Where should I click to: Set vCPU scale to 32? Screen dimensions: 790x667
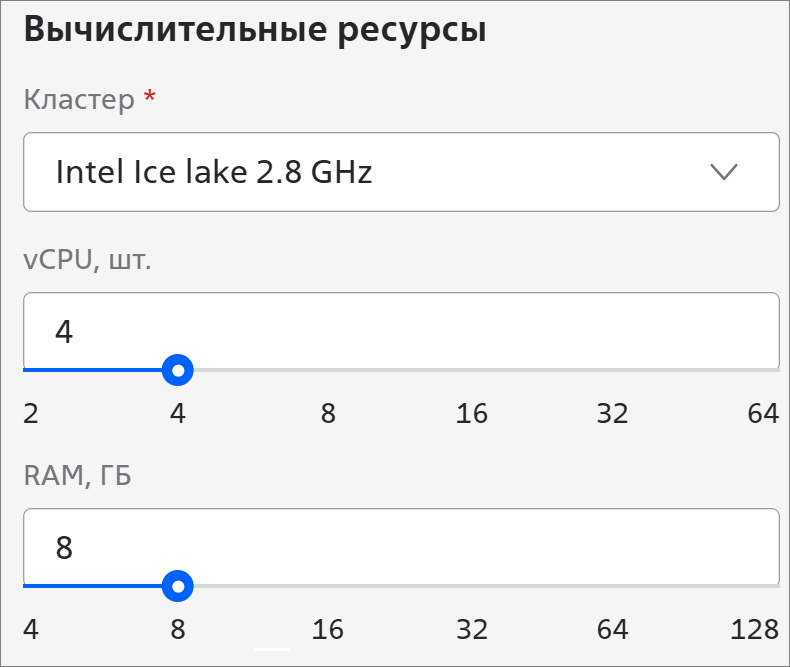pos(612,413)
